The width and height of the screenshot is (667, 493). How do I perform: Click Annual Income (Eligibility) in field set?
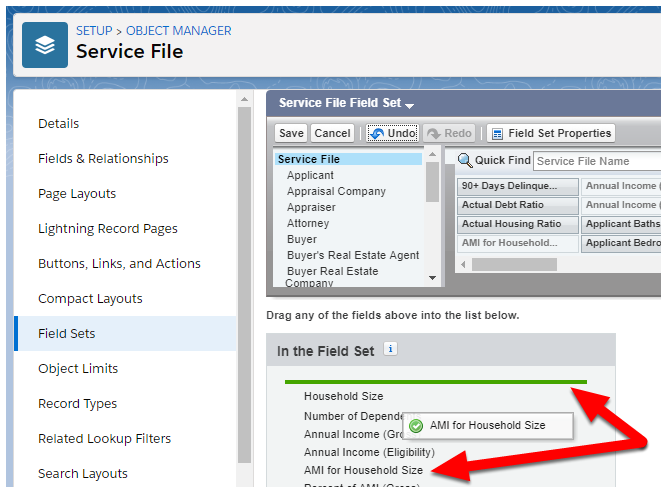pos(369,452)
